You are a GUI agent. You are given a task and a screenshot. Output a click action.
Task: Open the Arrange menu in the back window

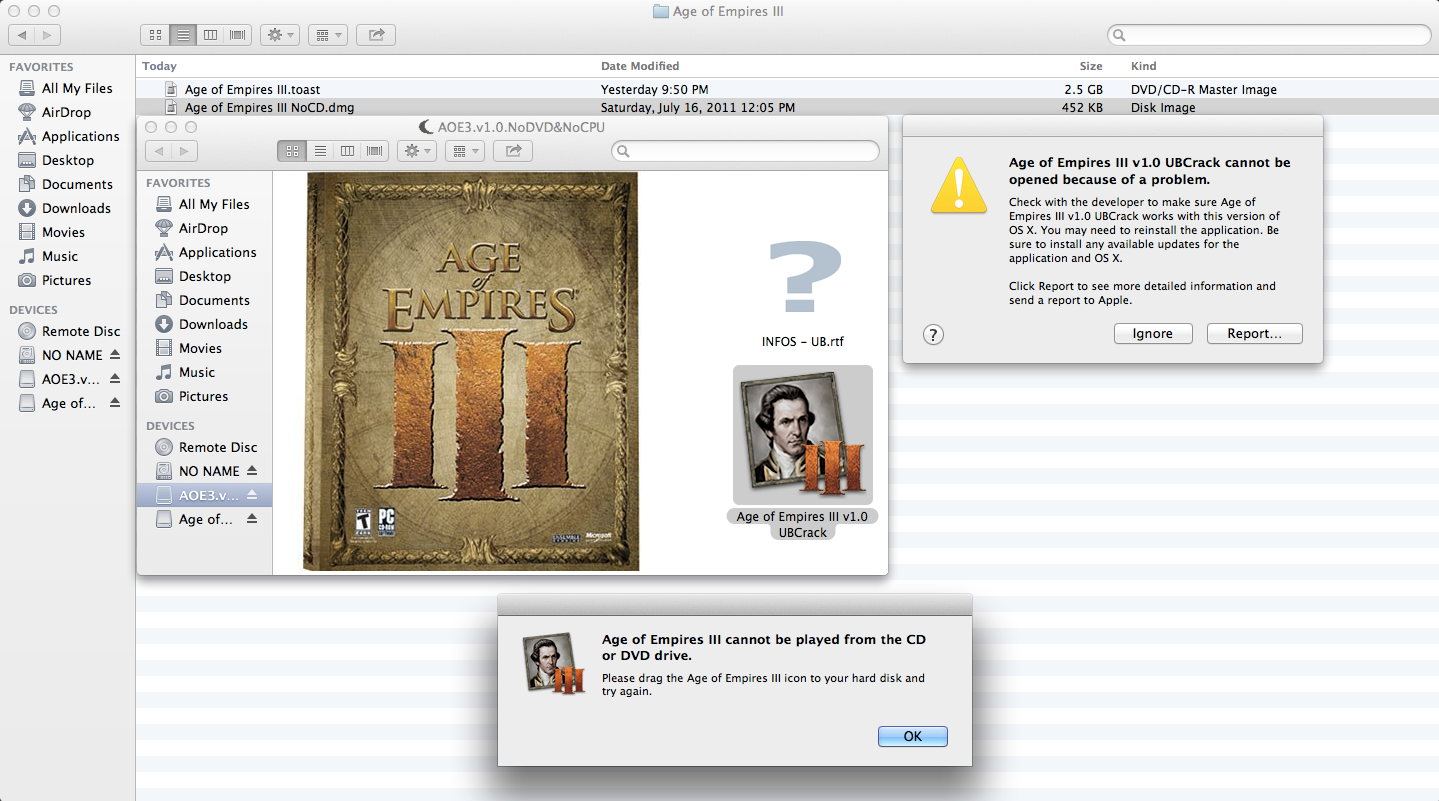coord(327,35)
